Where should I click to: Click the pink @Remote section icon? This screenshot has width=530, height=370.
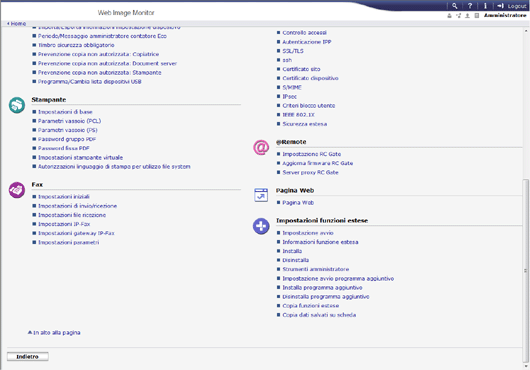(x=261, y=147)
